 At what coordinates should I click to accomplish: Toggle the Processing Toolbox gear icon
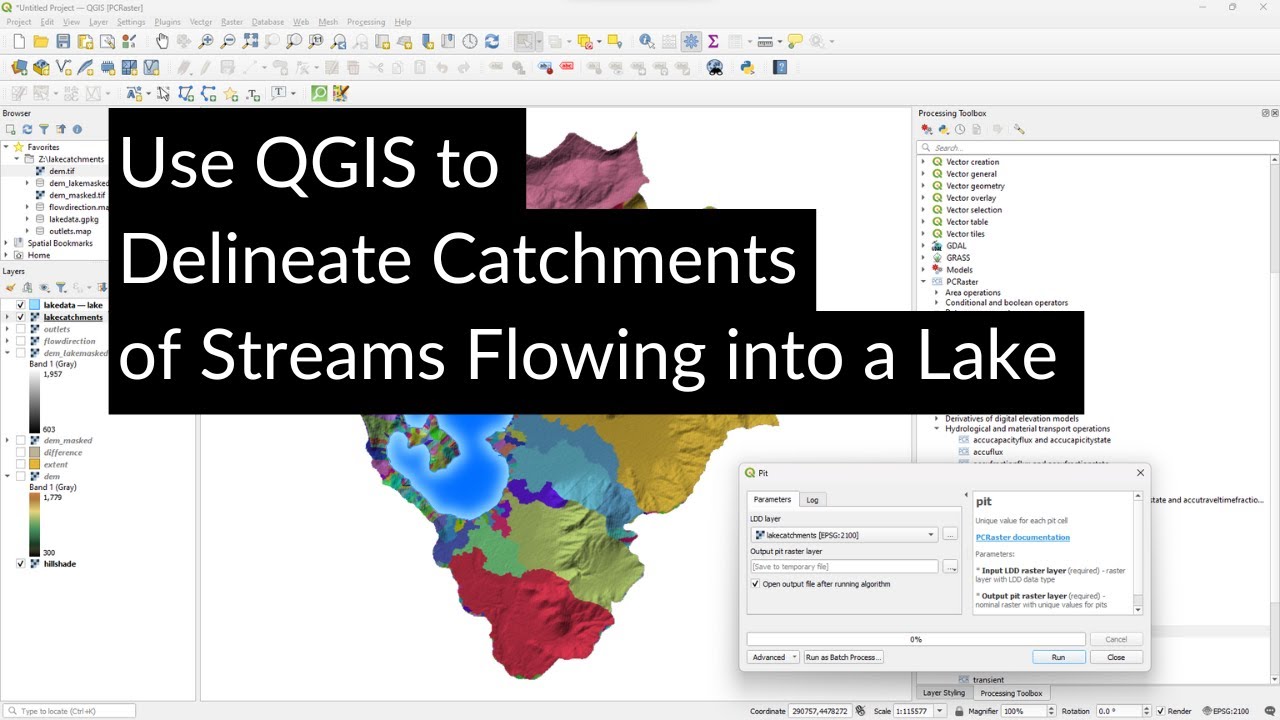click(x=691, y=42)
